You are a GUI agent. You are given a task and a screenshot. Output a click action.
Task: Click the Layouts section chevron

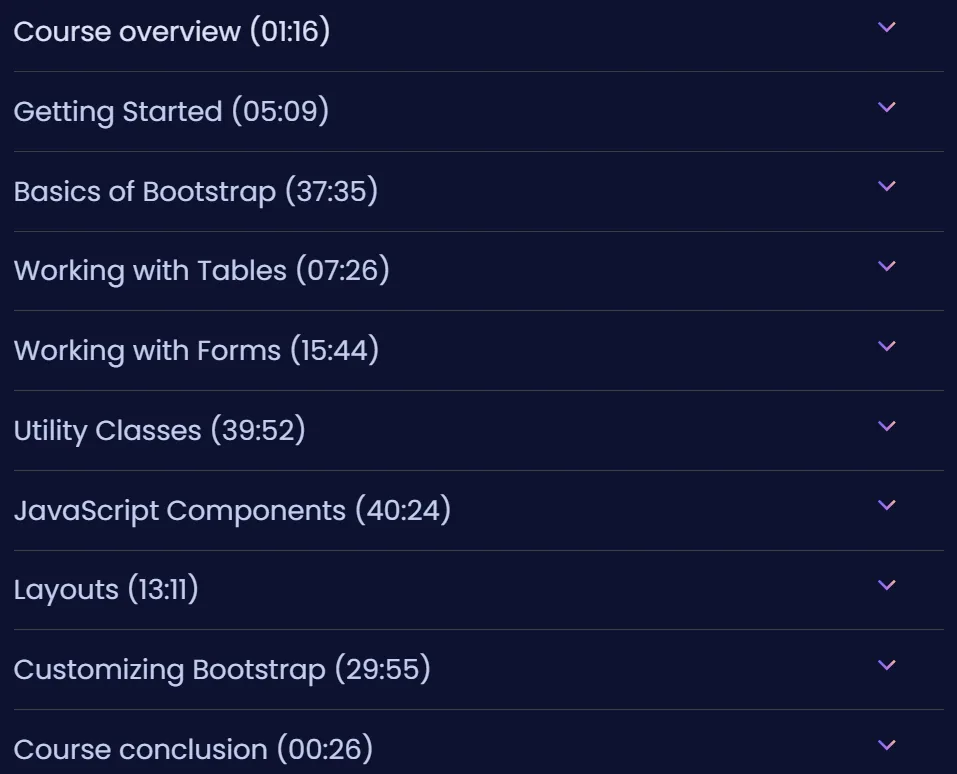886,585
